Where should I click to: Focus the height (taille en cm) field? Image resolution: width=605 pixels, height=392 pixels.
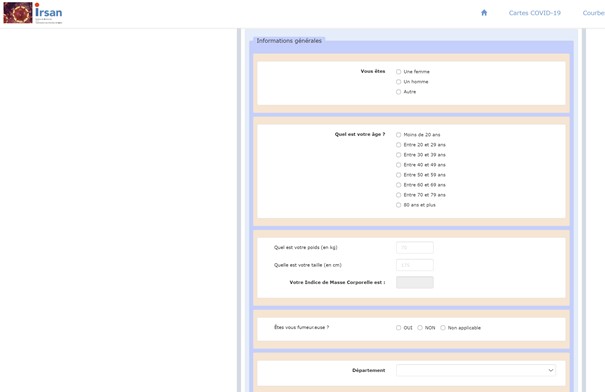(415, 265)
